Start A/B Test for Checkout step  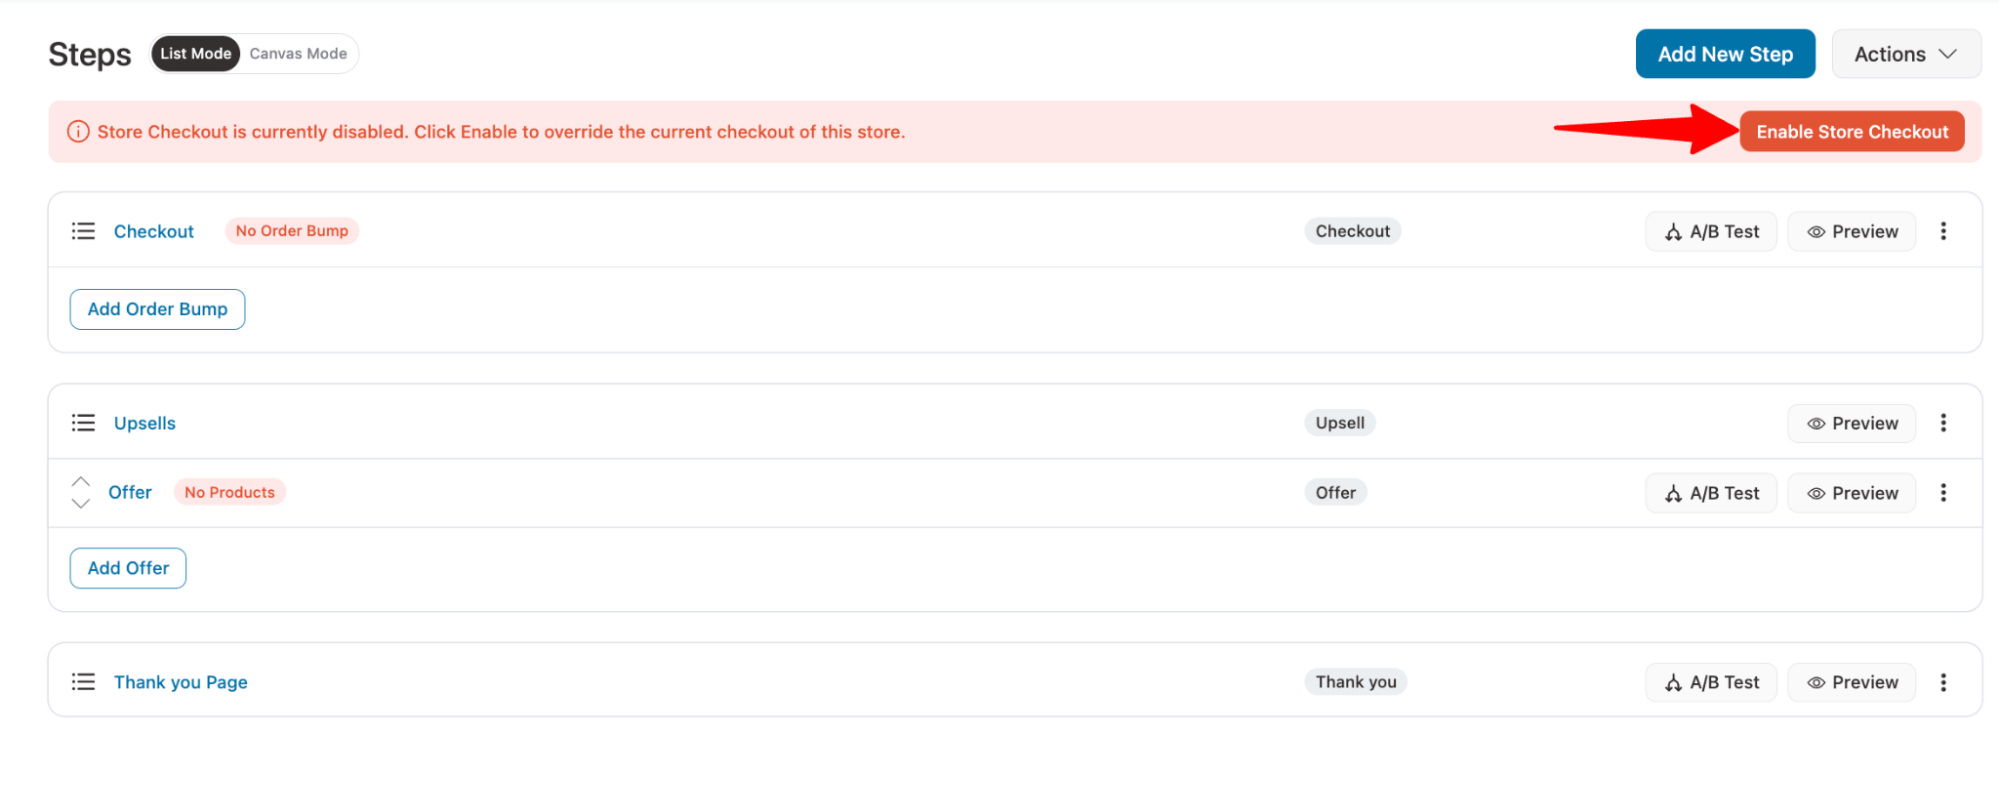point(1711,231)
